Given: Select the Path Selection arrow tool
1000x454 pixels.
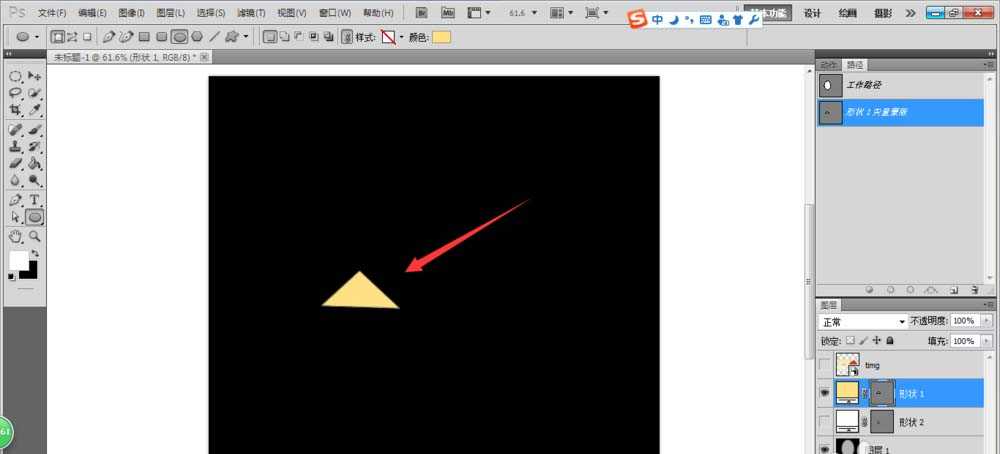Looking at the screenshot, I should [x=16, y=217].
